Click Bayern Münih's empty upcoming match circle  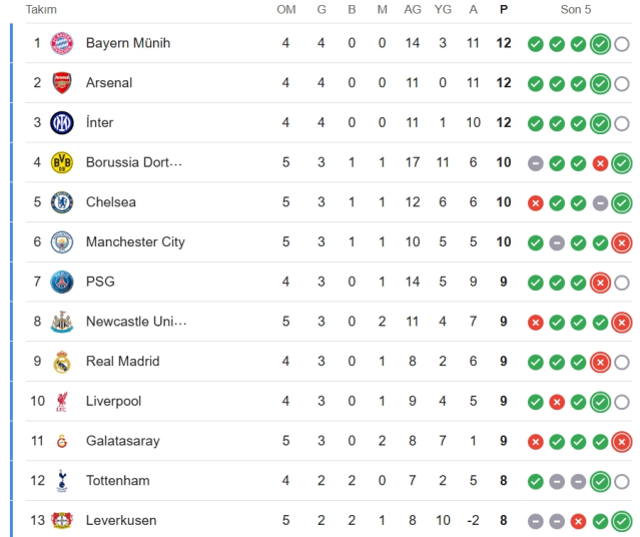tap(622, 43)
